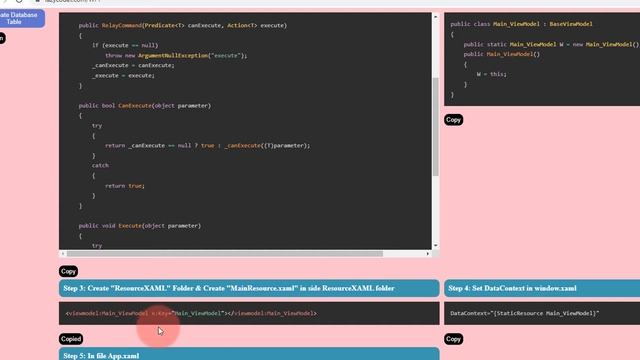
Task: Click the scroll right arrow of code block
Action: (427, 253)
